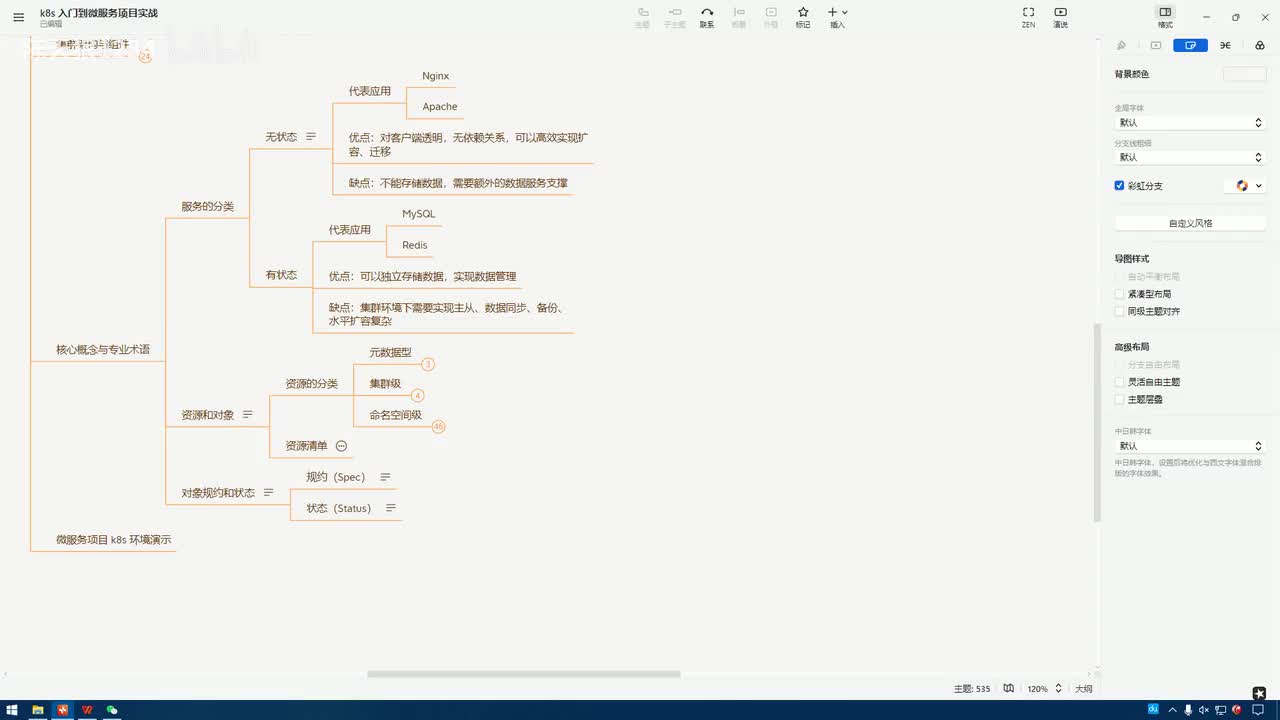Open the note icon on 状态 (Status)
This screenshot has width=1280, height=720.
click(x=391, y=508)
